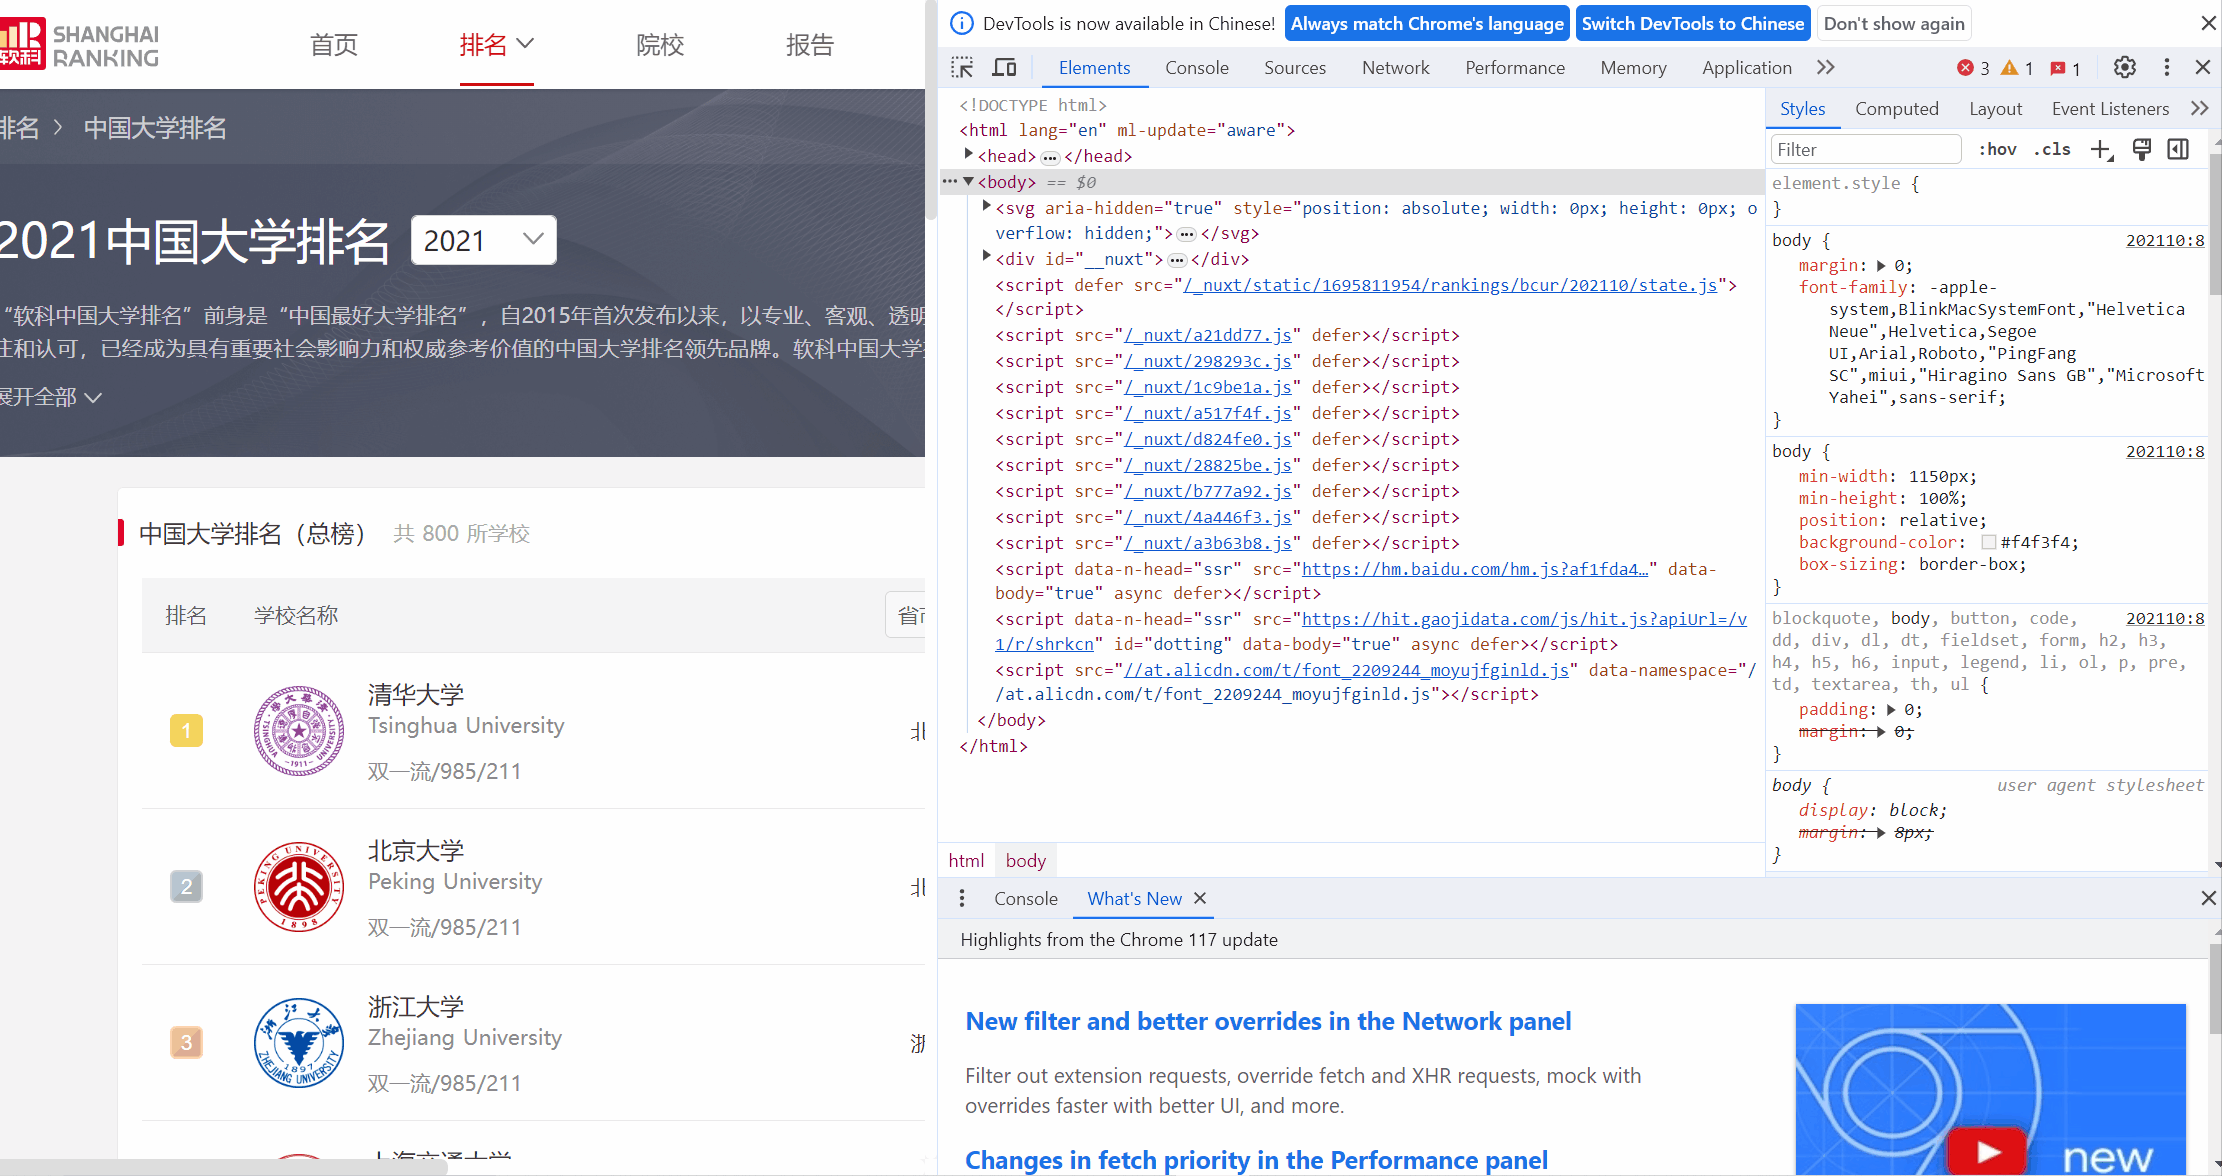
Task: Open the 2021 year dropdown
Action: click(x=484, y=240)
